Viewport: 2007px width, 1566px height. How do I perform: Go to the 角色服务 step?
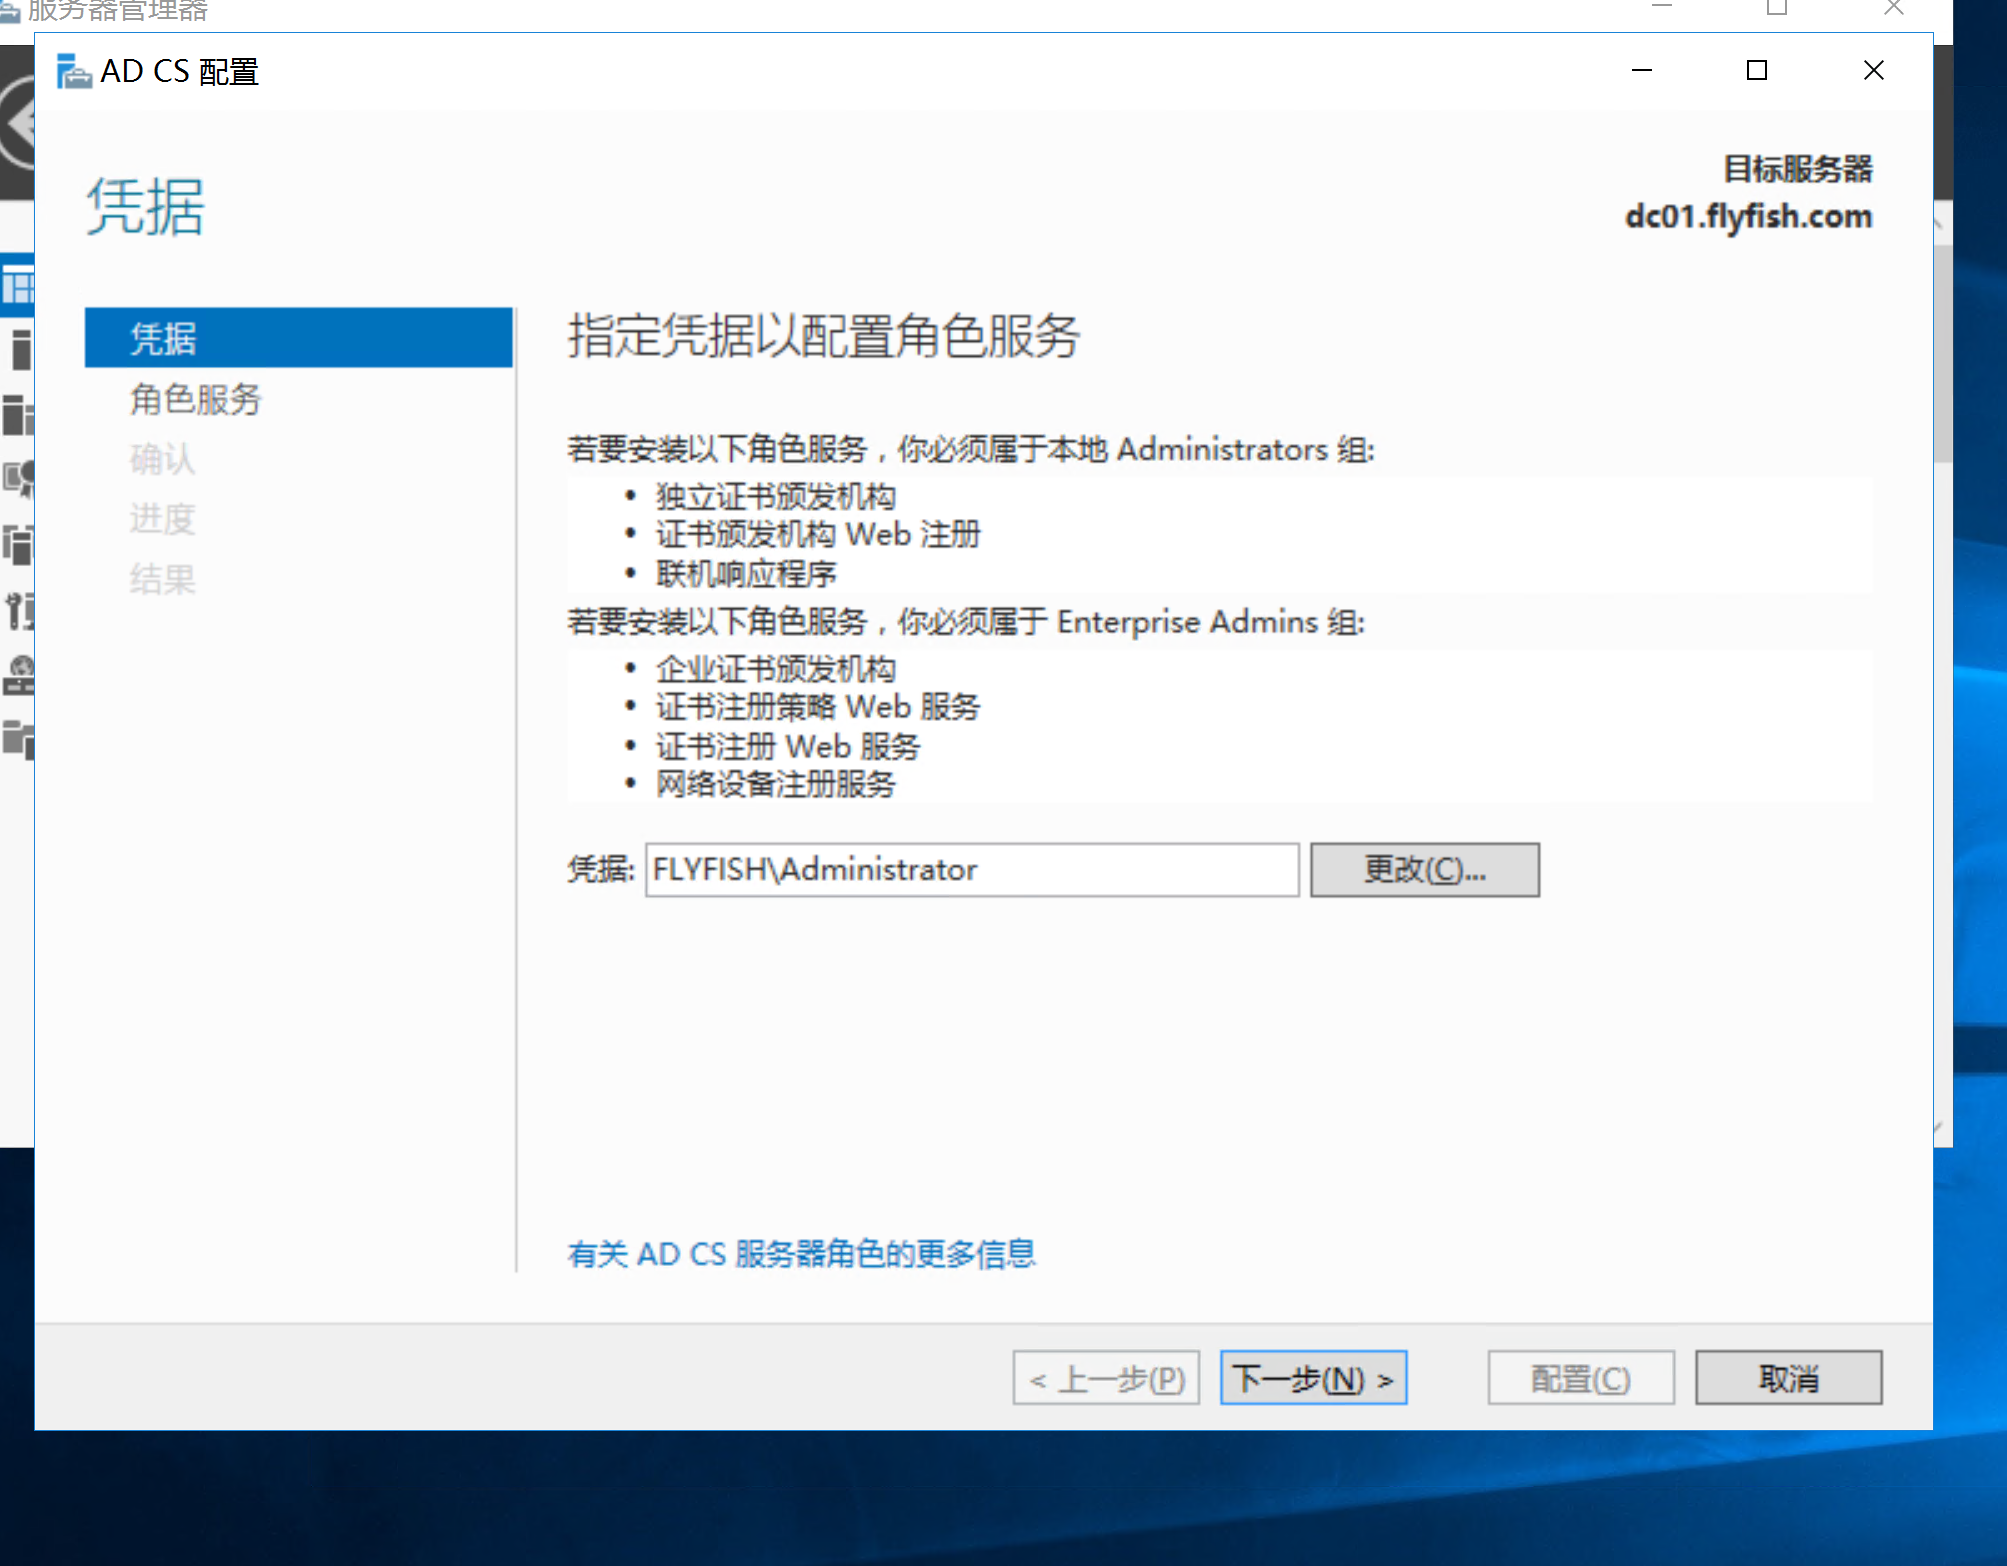tap(196, 399)
